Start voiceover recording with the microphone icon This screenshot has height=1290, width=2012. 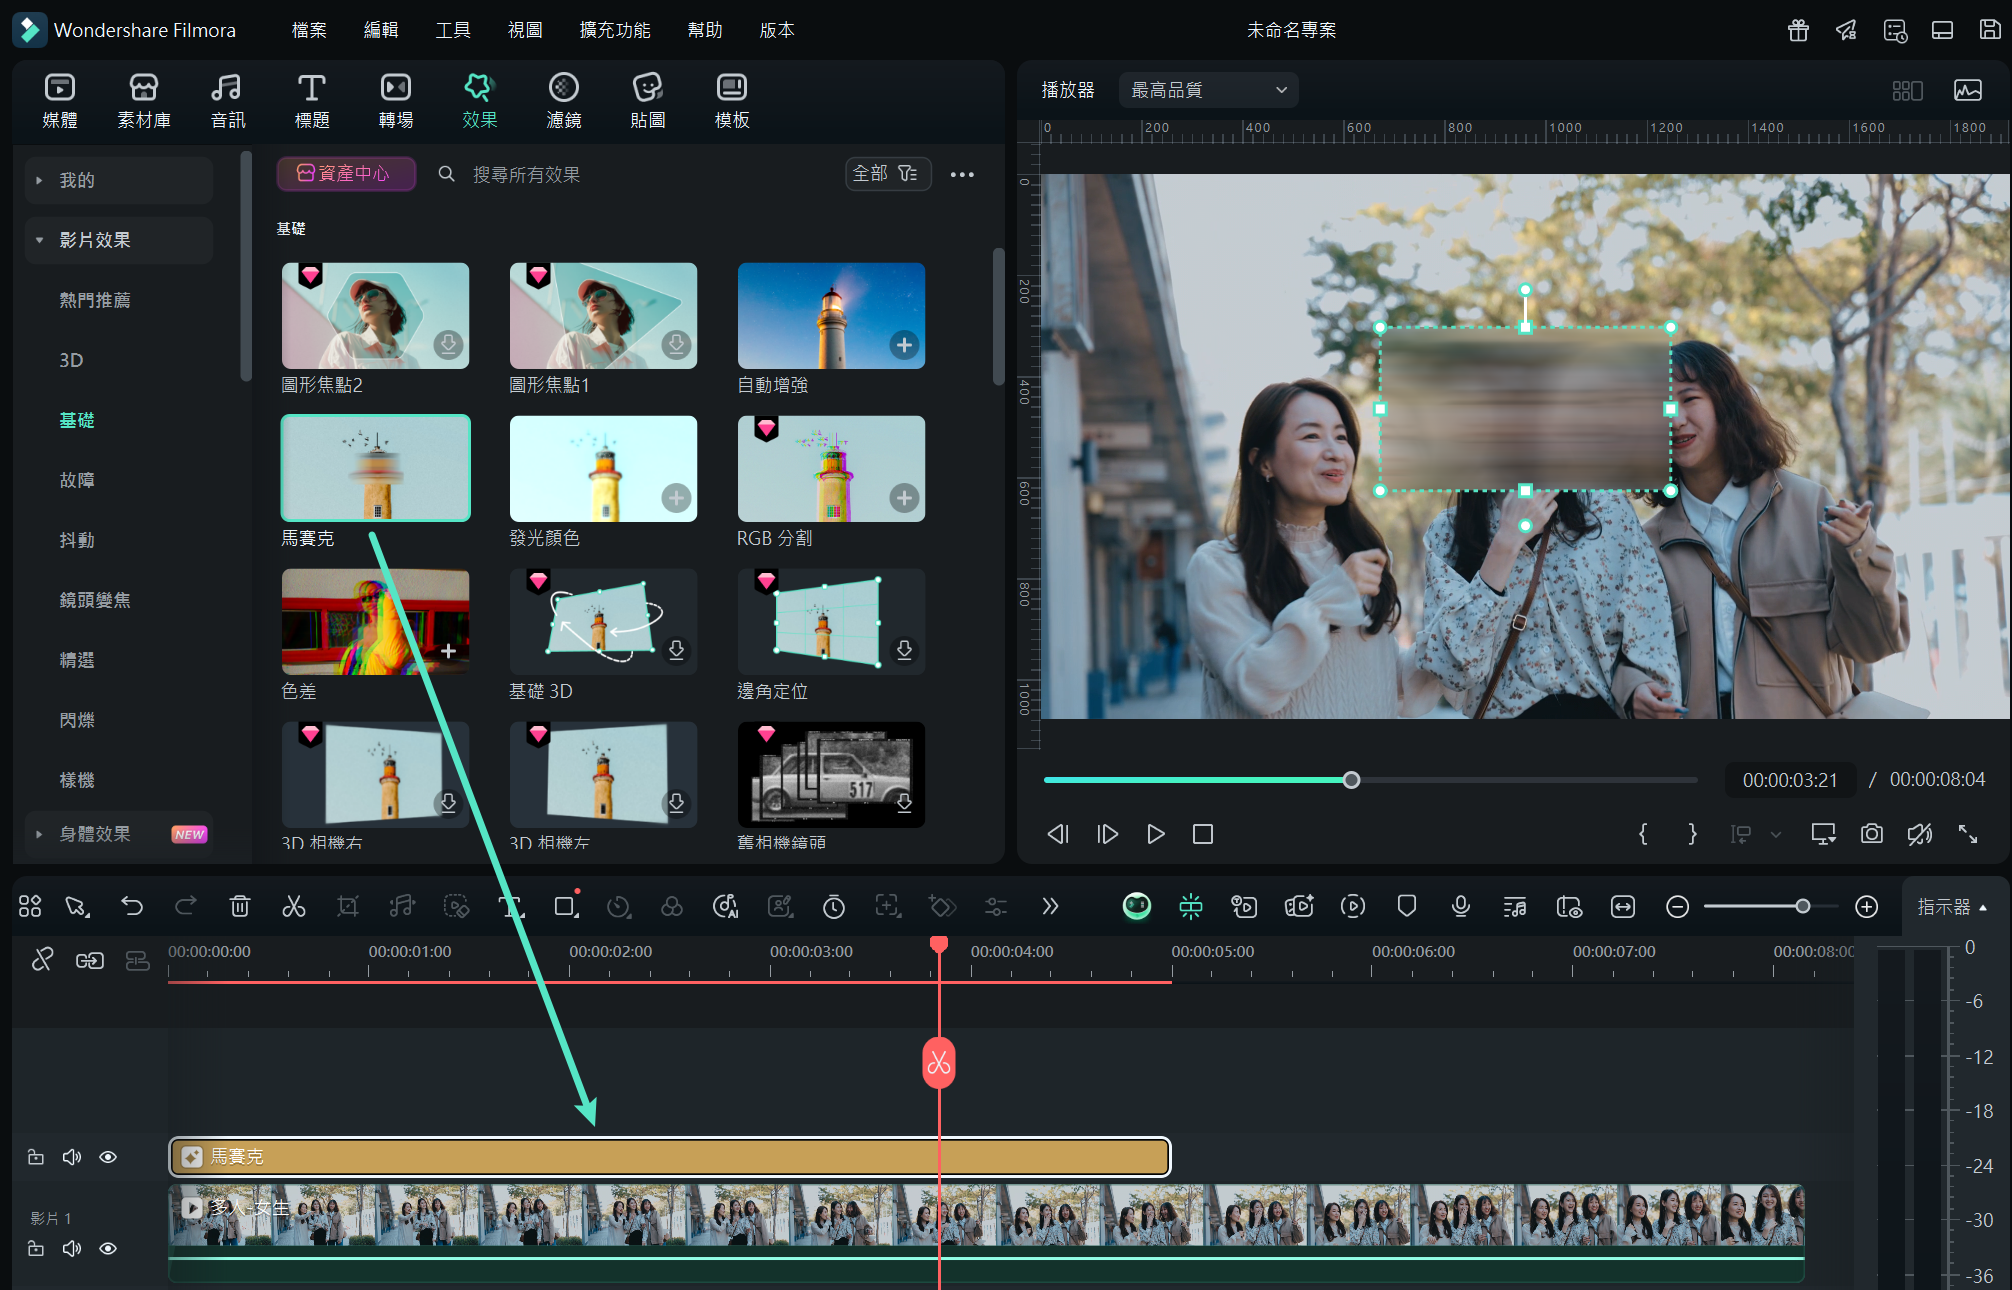1460,906
